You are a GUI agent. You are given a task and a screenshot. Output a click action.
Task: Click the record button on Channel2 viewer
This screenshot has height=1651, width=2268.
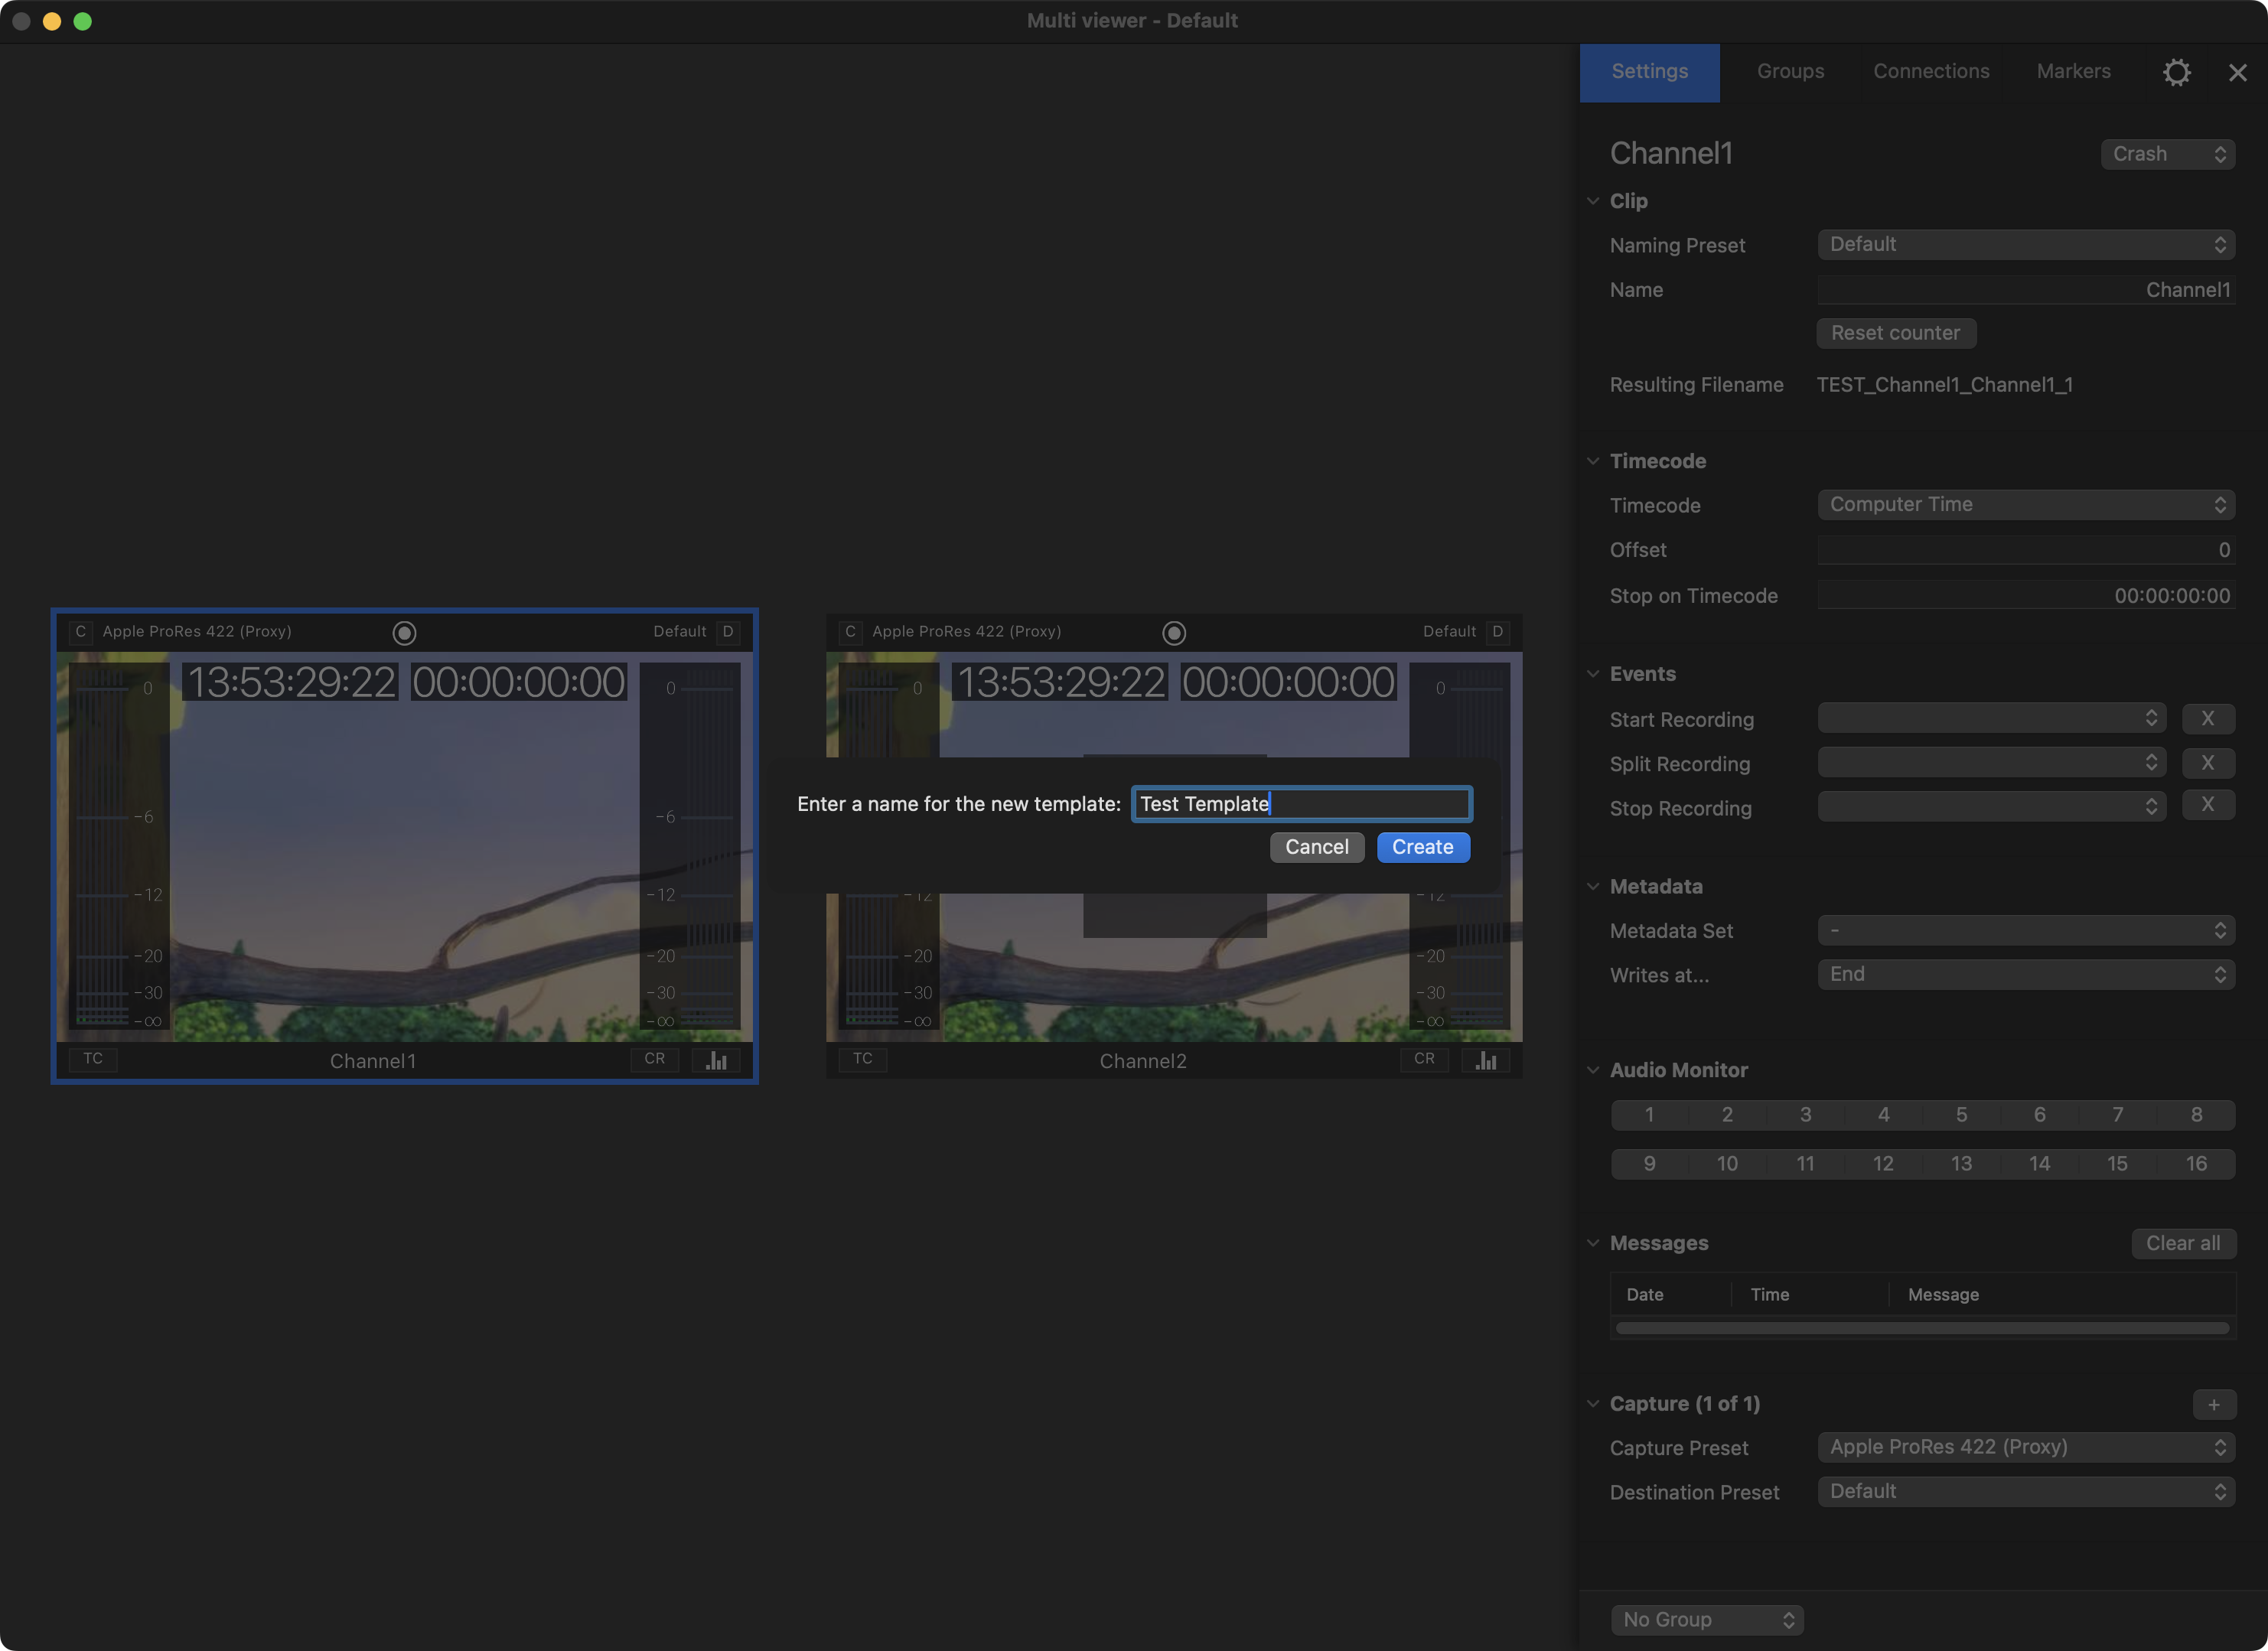[1174, 633]
